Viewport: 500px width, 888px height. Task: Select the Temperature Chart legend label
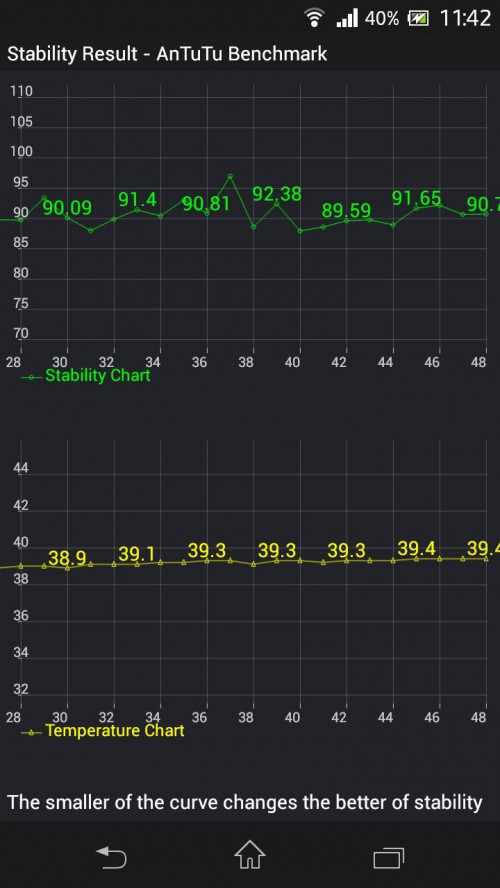115,731
